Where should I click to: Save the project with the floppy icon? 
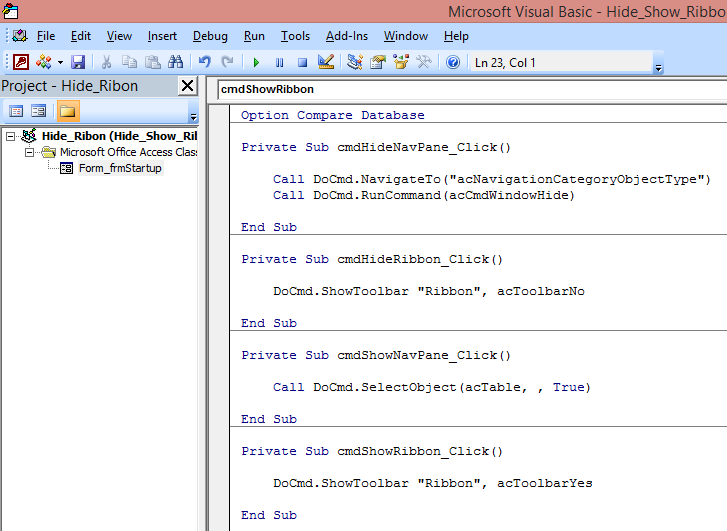[78, 62]
